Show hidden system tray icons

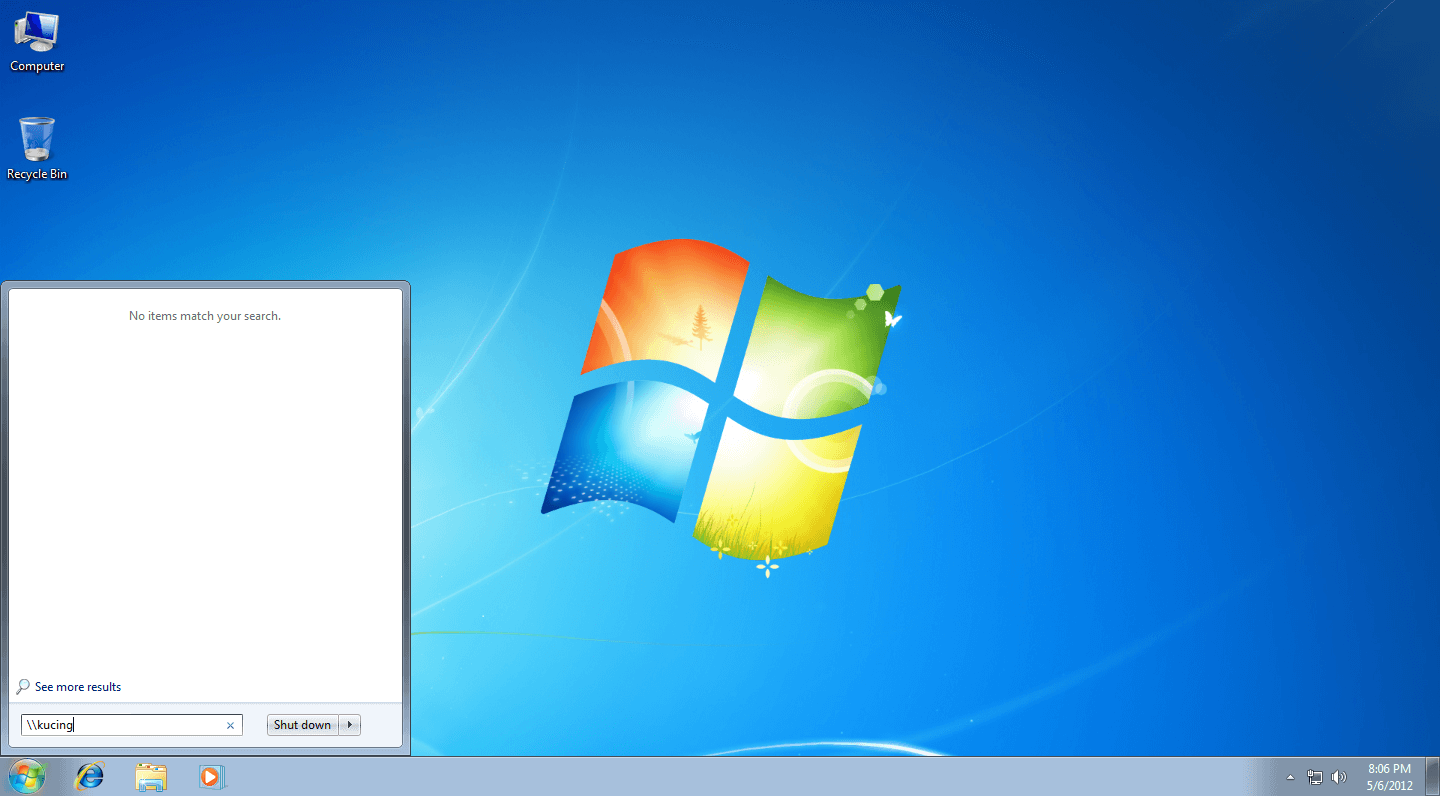(1290, 777)
